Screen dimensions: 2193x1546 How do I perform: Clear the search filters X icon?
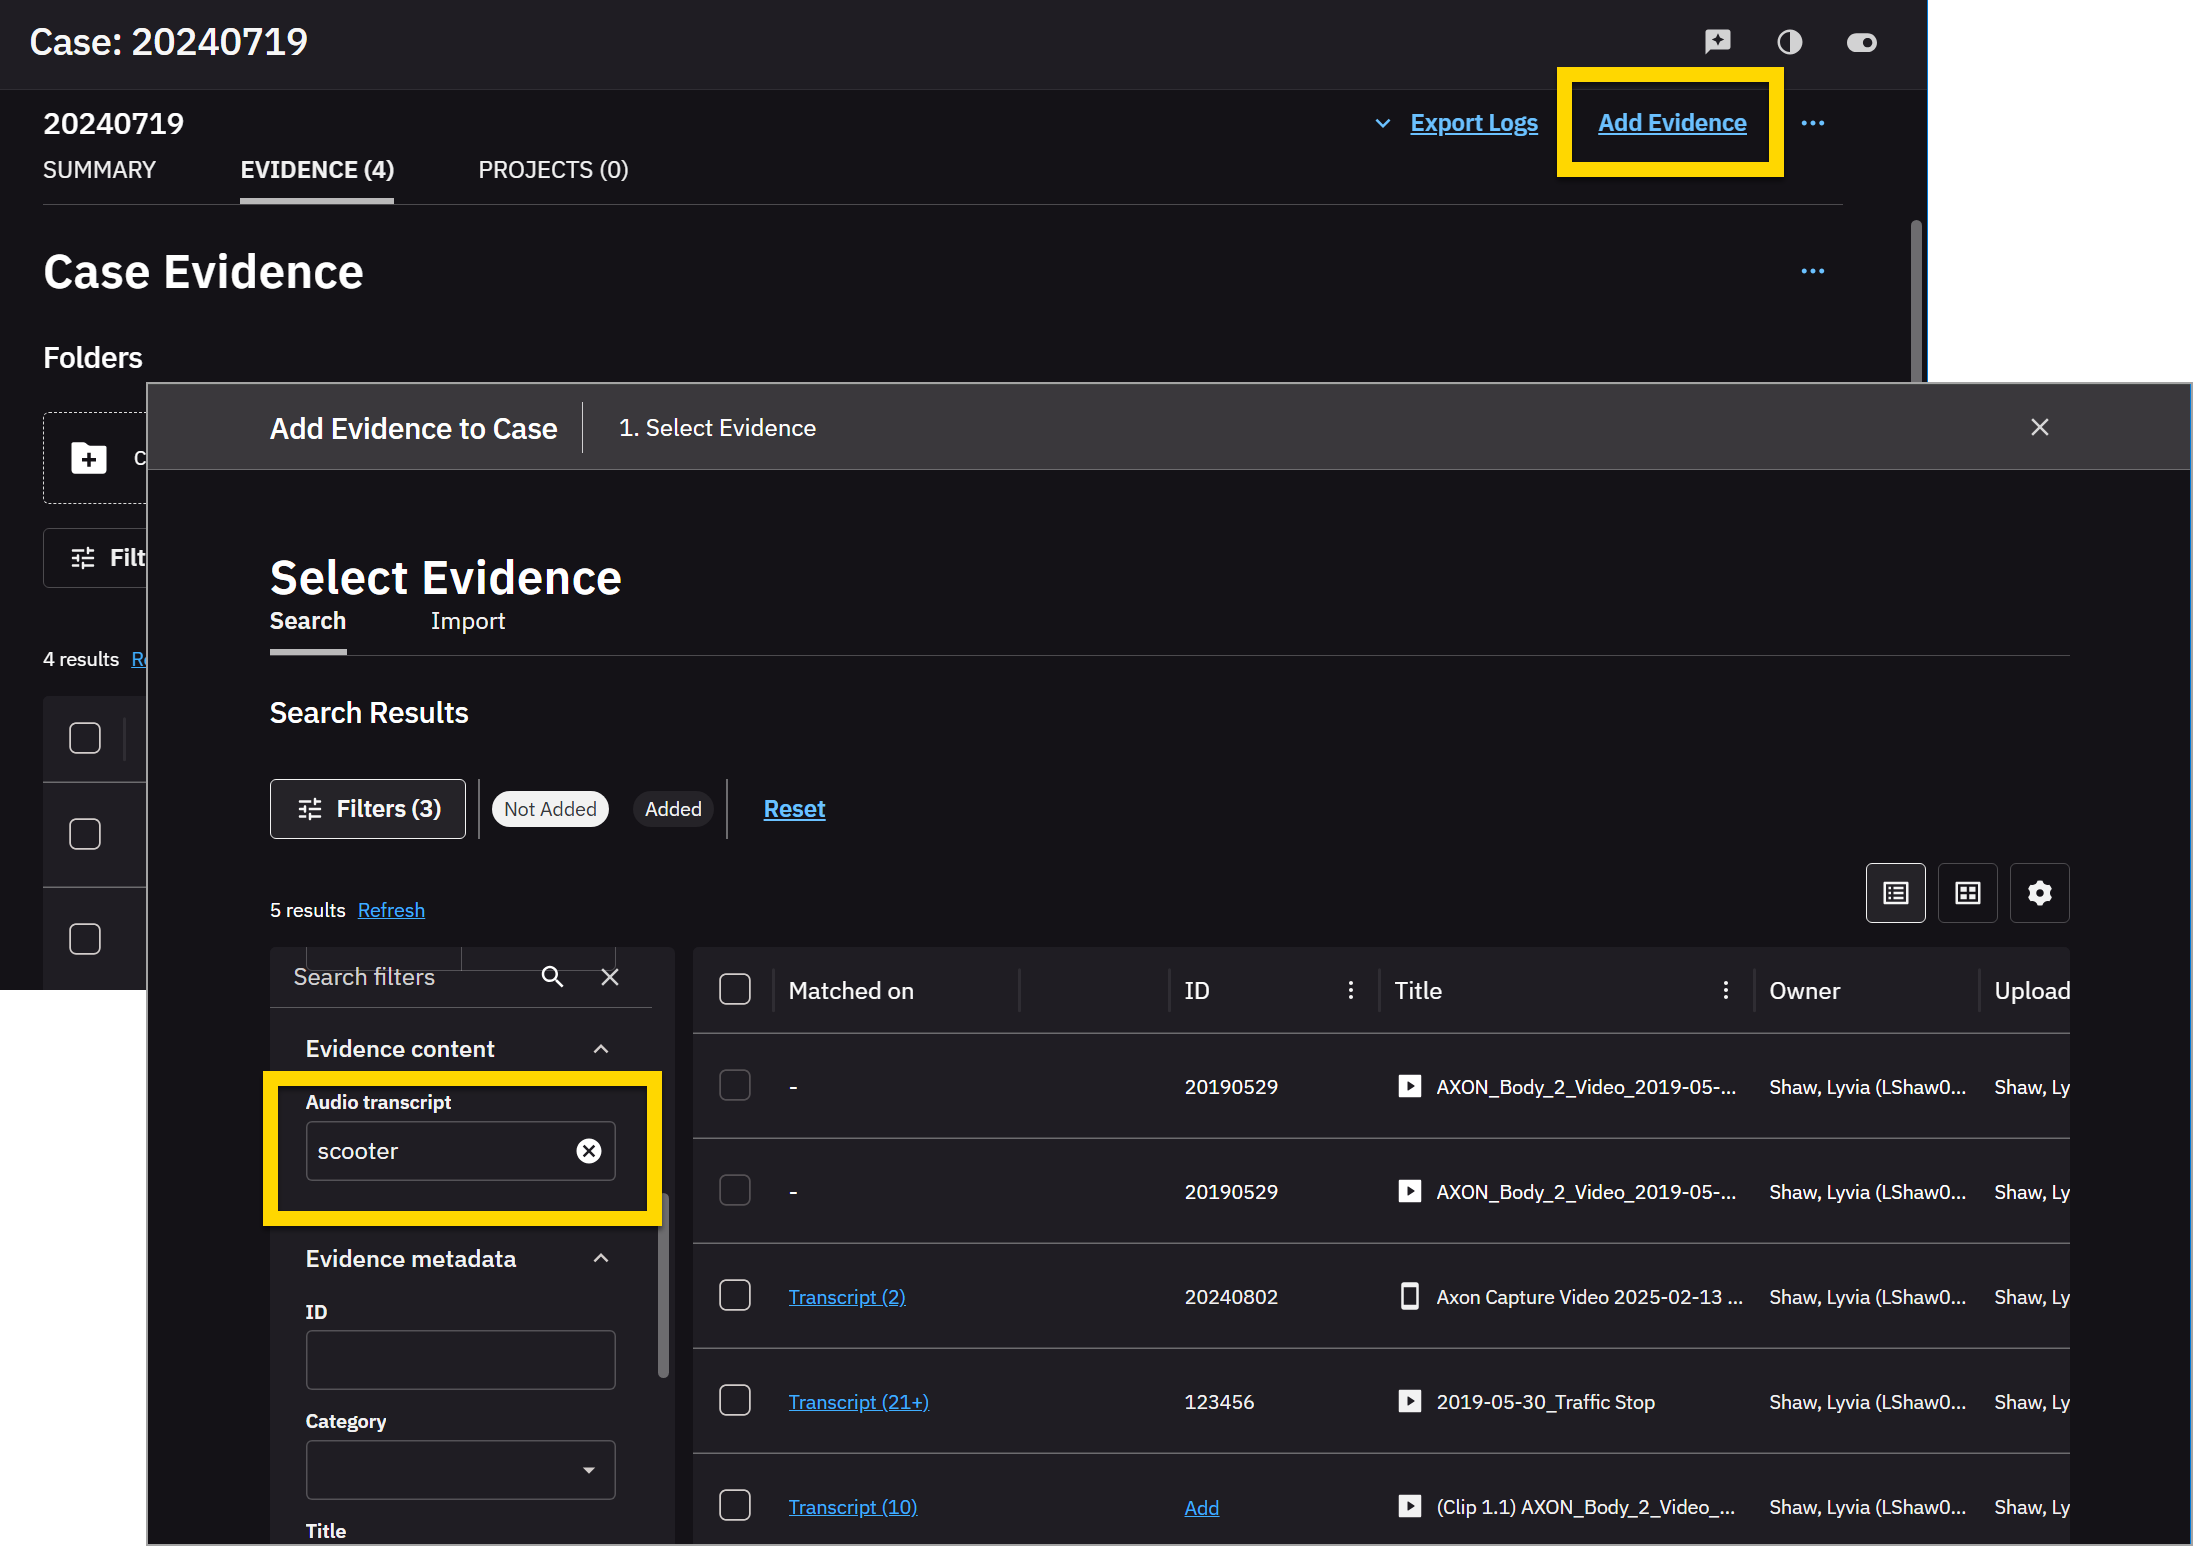pos(610,977)
